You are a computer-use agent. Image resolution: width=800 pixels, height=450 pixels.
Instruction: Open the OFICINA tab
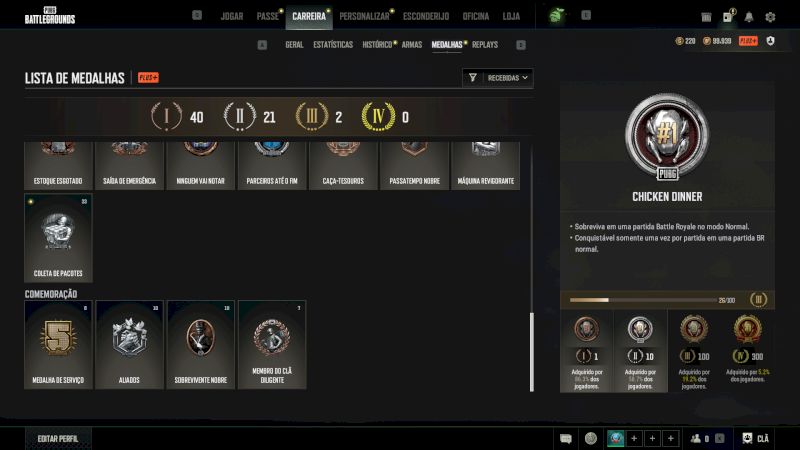(476, 16)
